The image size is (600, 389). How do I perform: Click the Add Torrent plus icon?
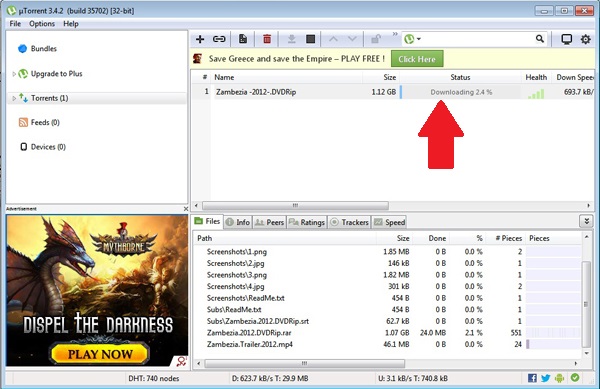tap(200, 39)
